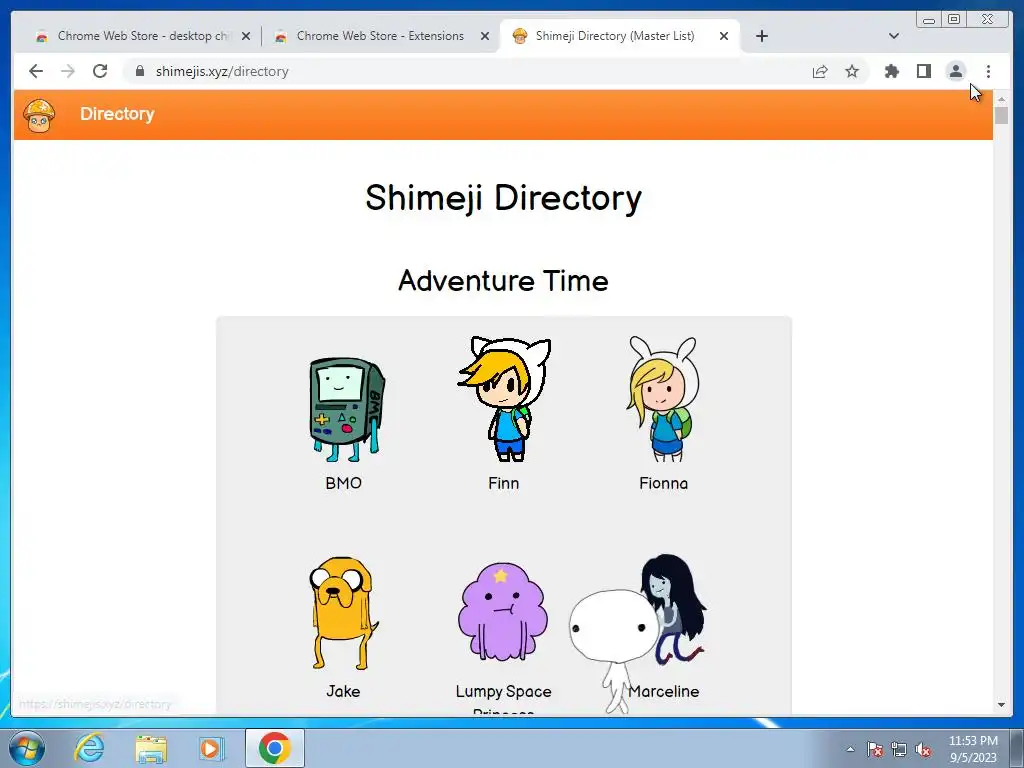This screenshot has width=1024, height=768.
Task: Close the Chrome Web Store desktop tab
Action: 246,36
